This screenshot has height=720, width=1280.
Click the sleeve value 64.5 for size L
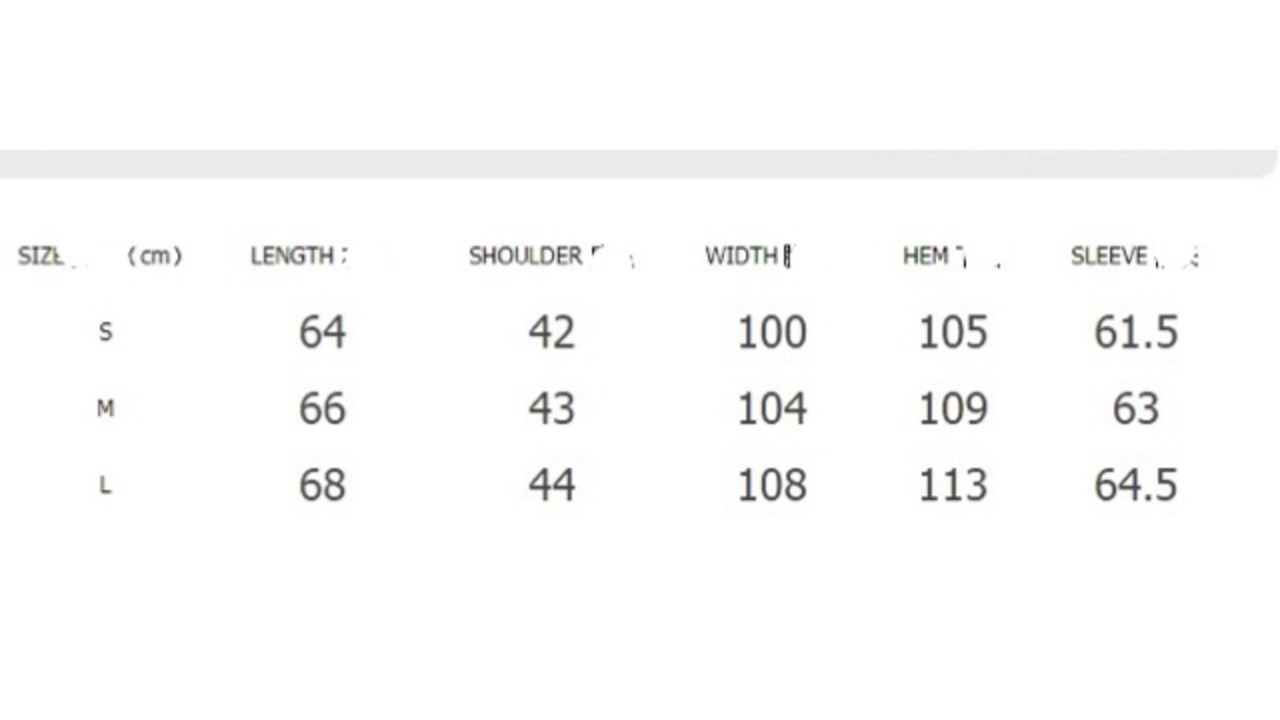point(1136,485)
